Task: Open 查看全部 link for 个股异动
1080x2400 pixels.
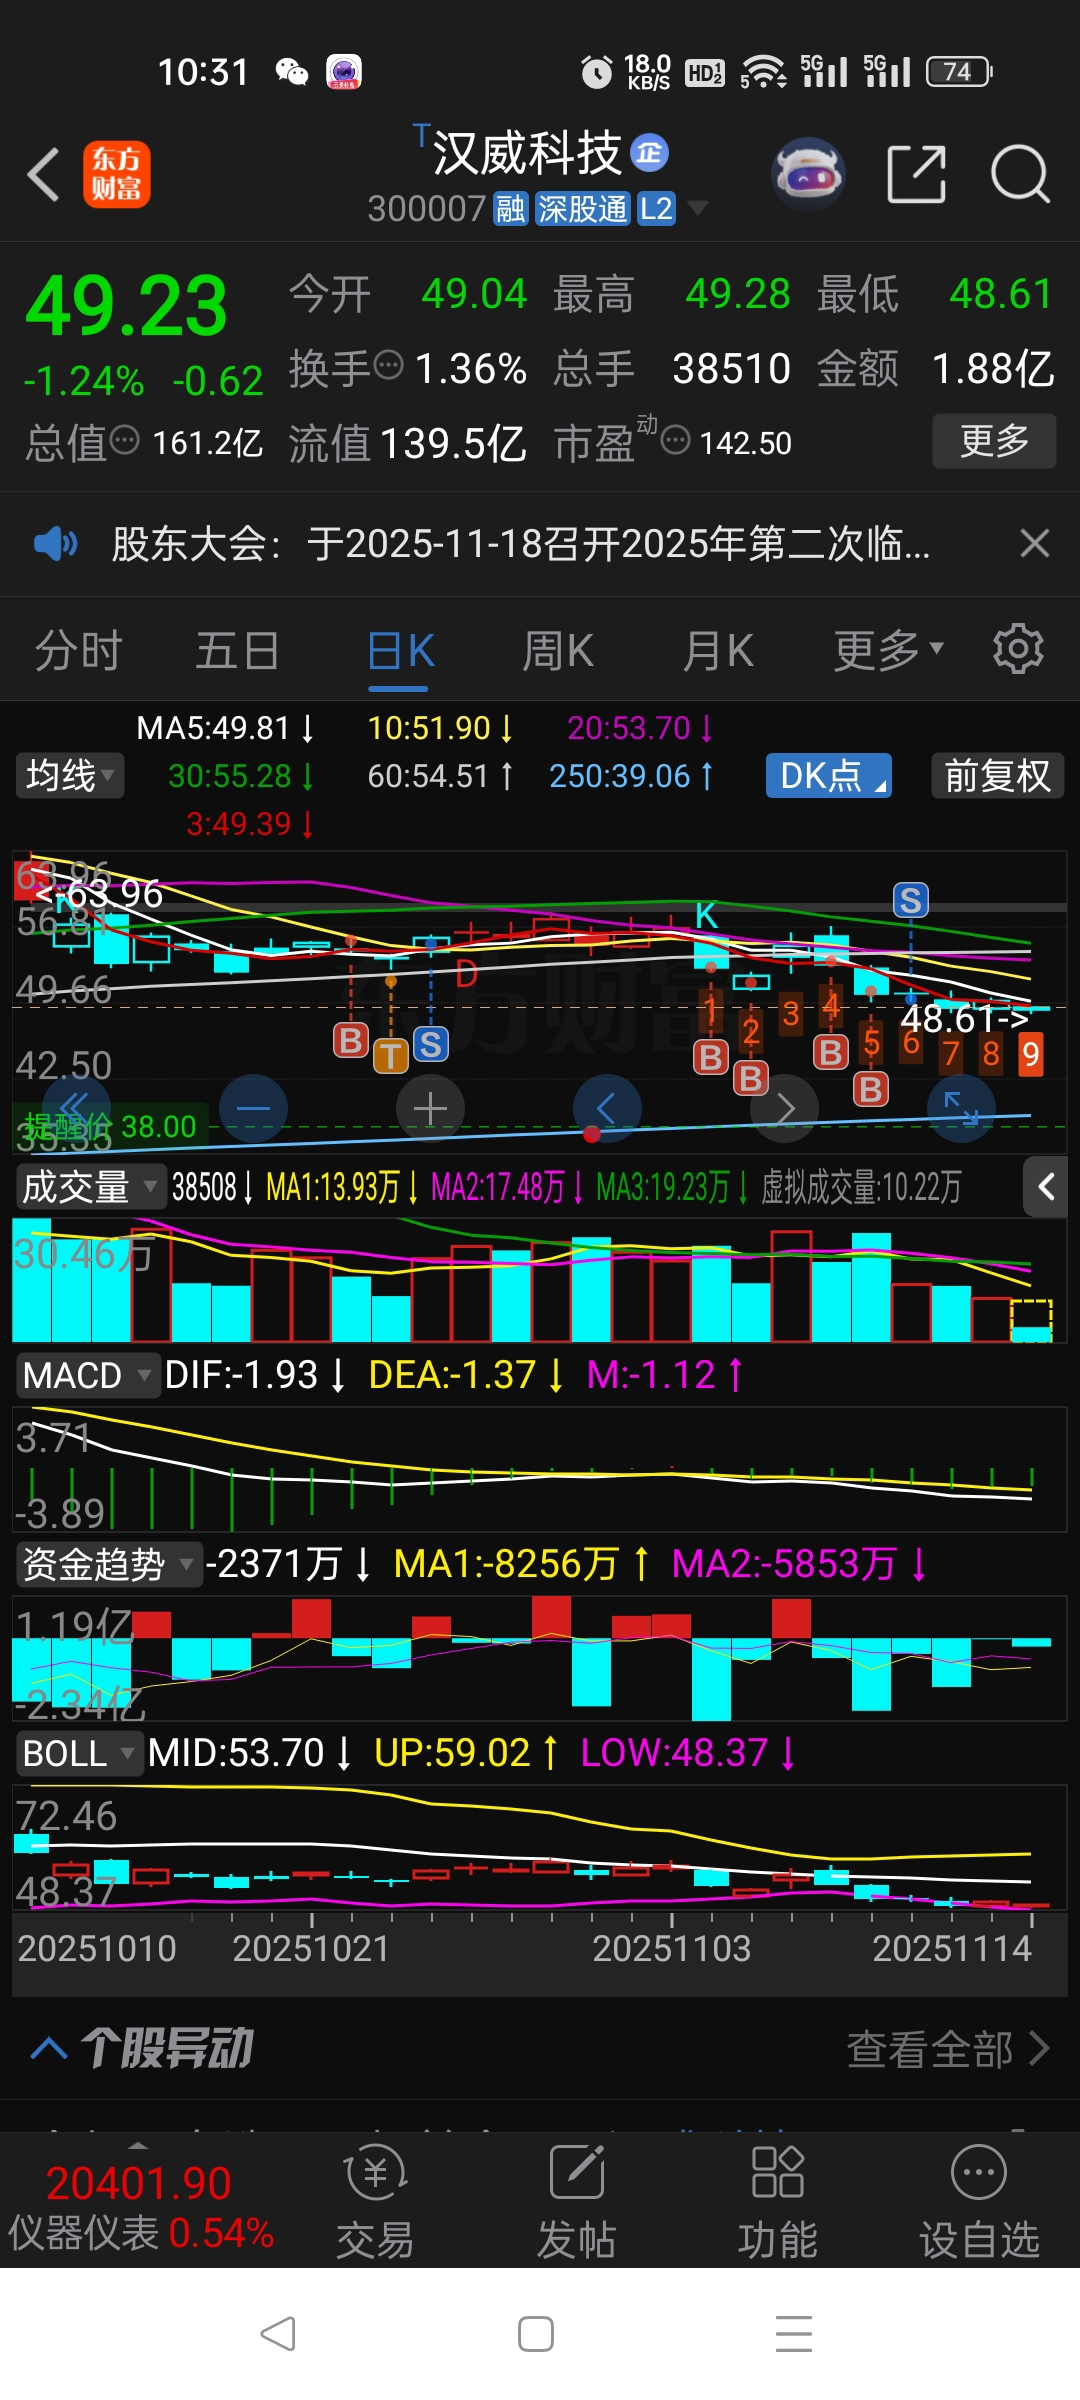Action: (x=947, y=2048)
